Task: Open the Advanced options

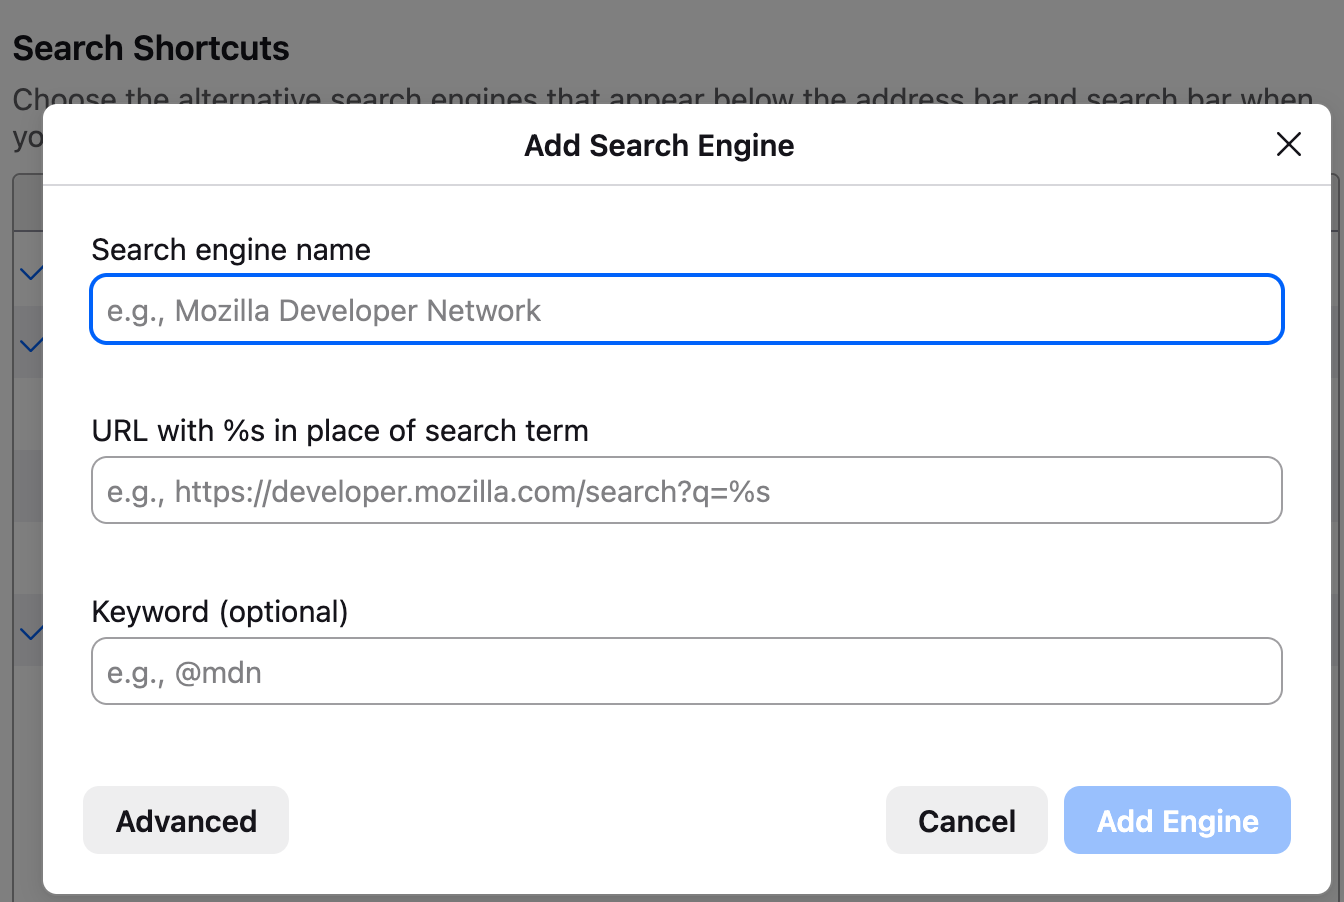Action: pyautogui.click(x=186, y=821)
